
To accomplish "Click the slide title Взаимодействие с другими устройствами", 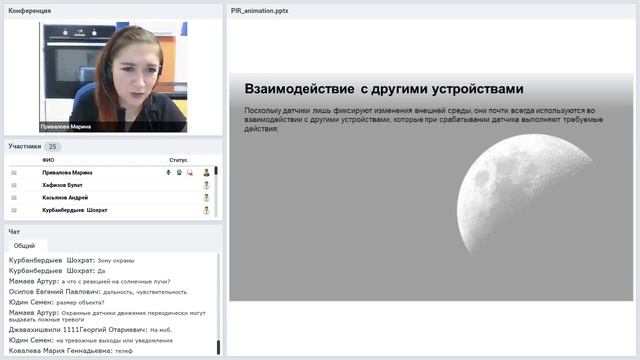I will [384, 89].
